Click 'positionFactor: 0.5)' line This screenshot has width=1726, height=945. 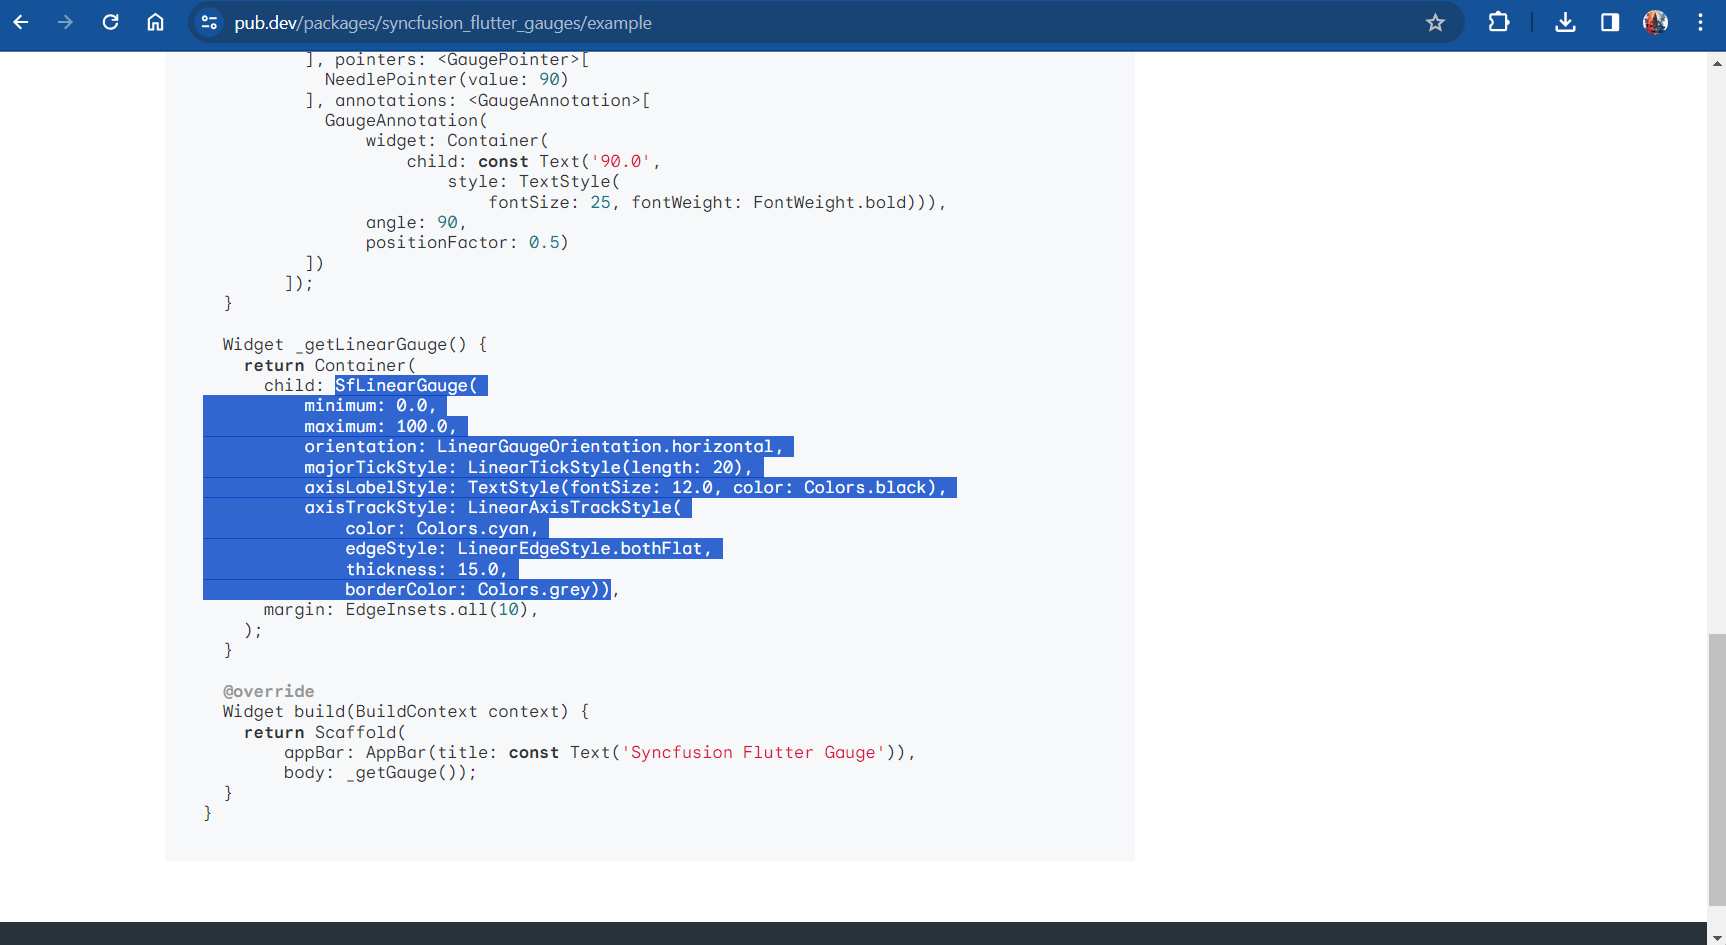[467, 243]
